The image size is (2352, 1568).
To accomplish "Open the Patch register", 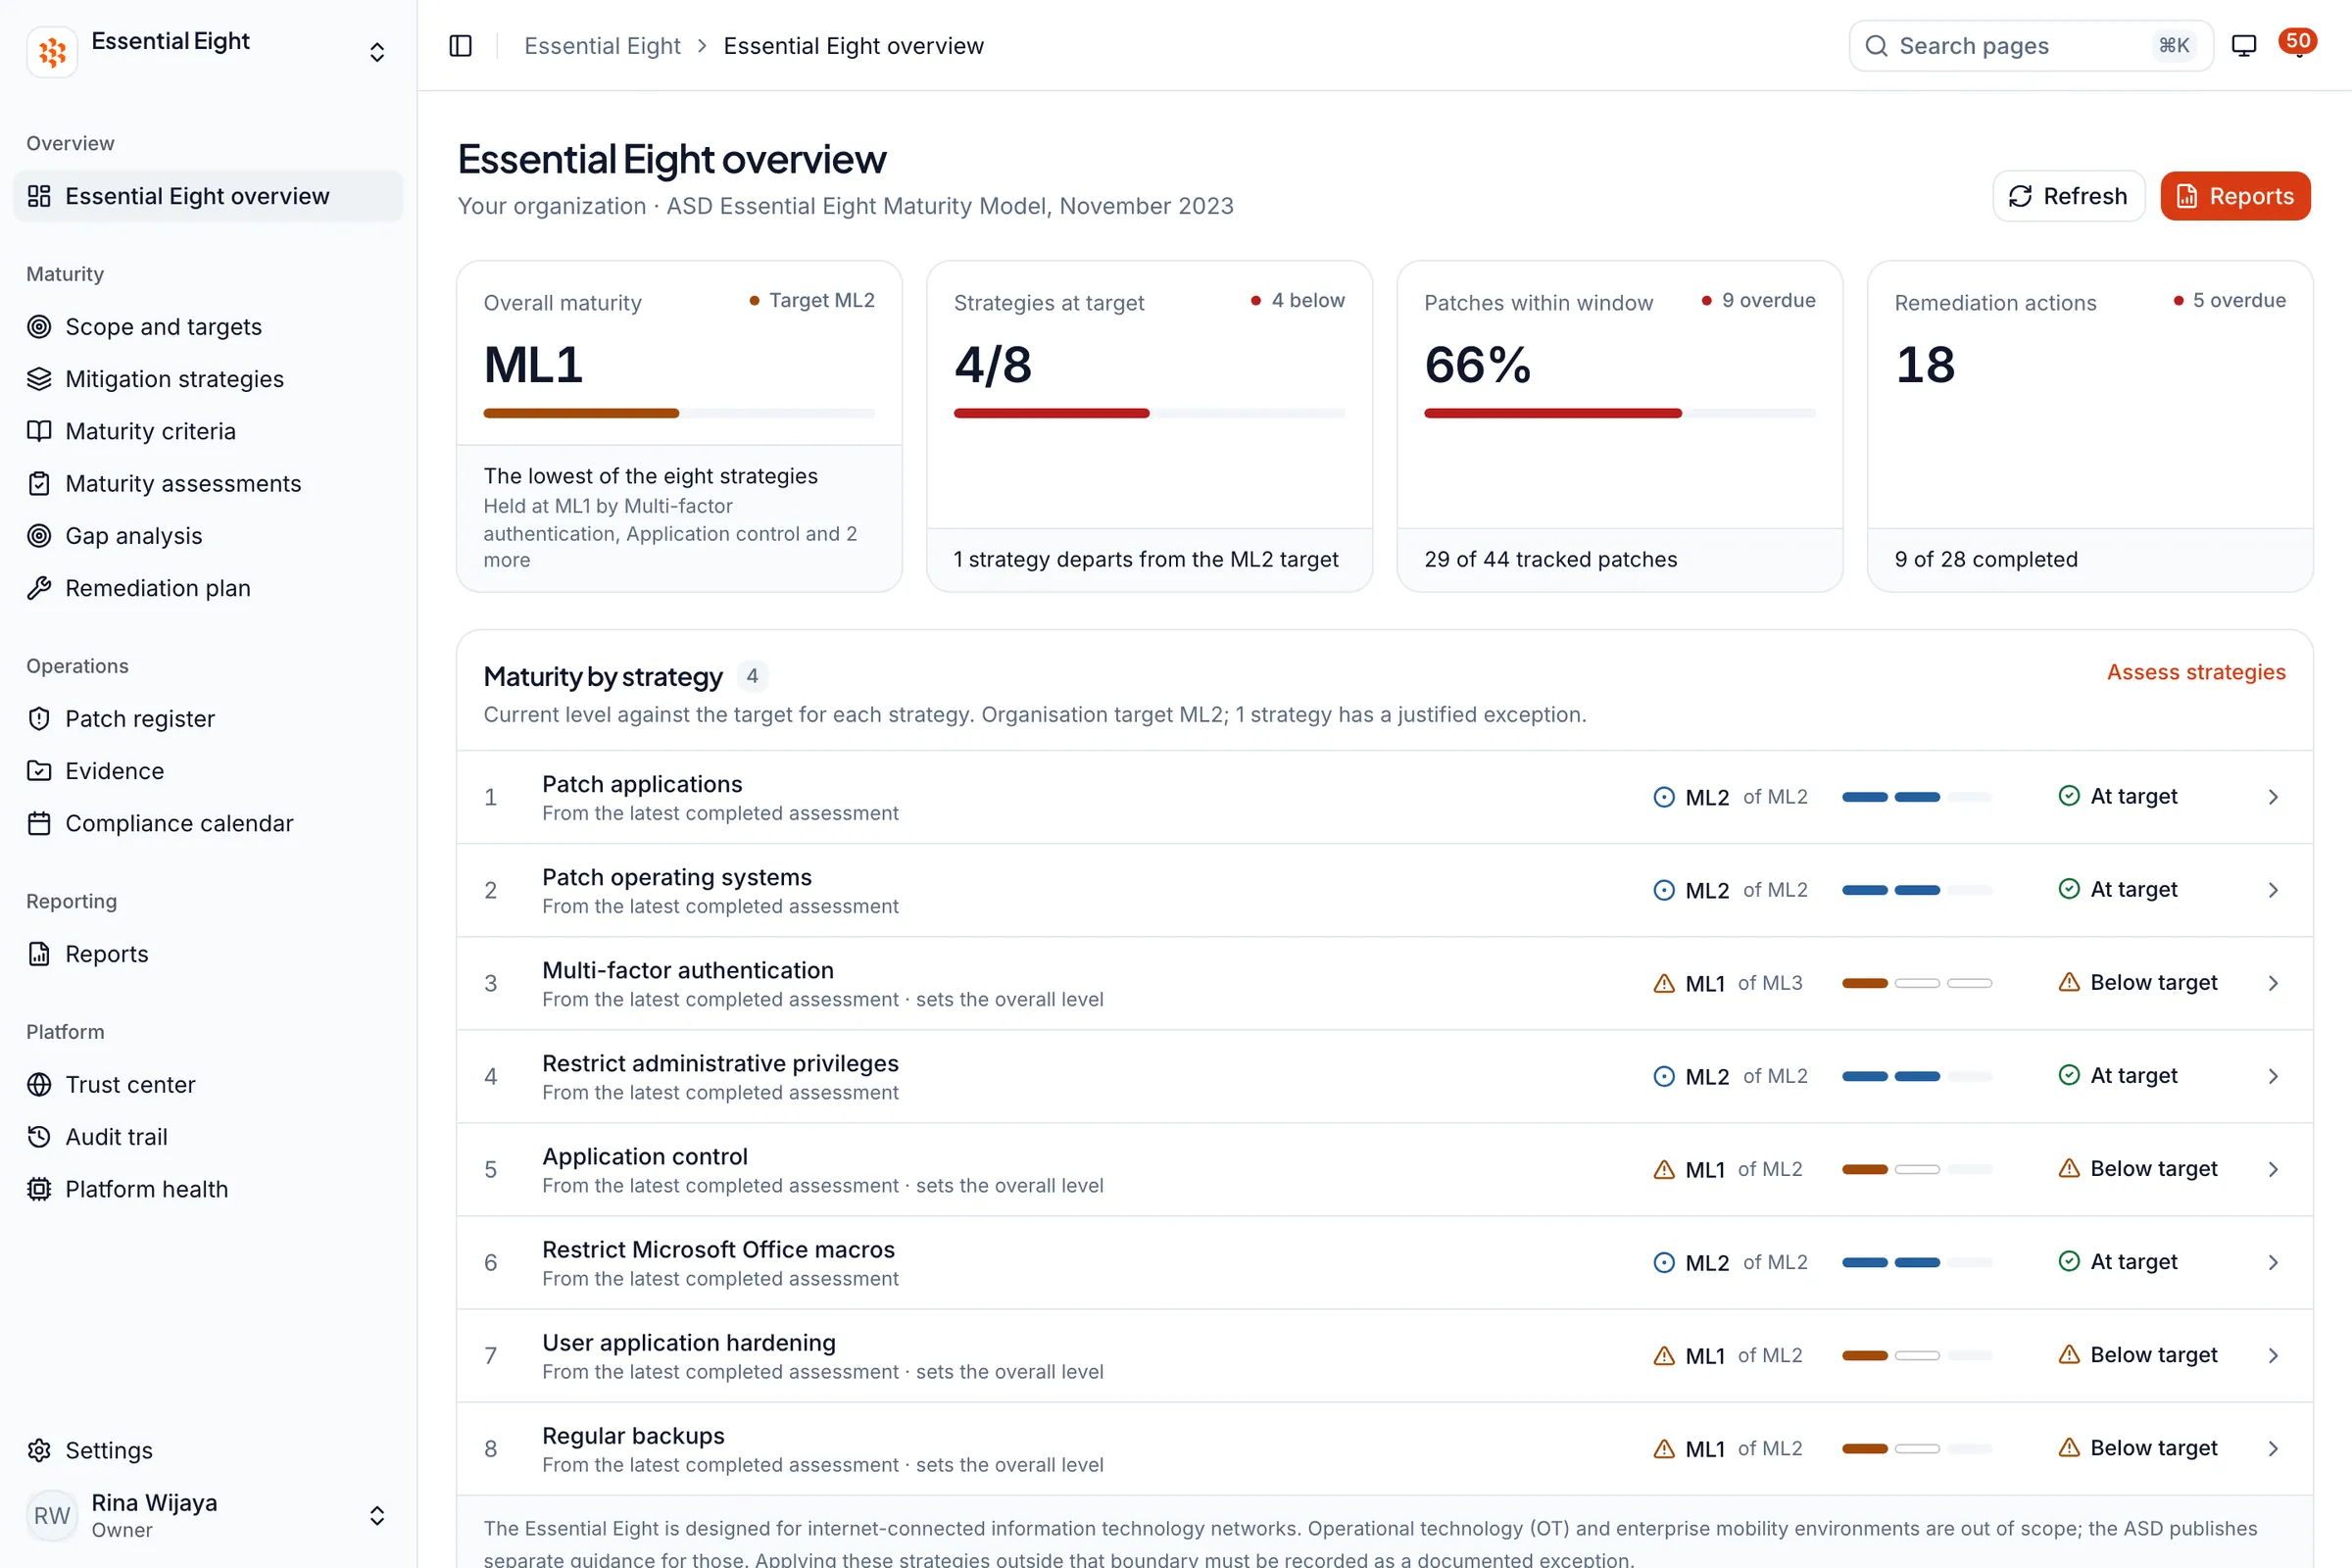I will point(208,719).
